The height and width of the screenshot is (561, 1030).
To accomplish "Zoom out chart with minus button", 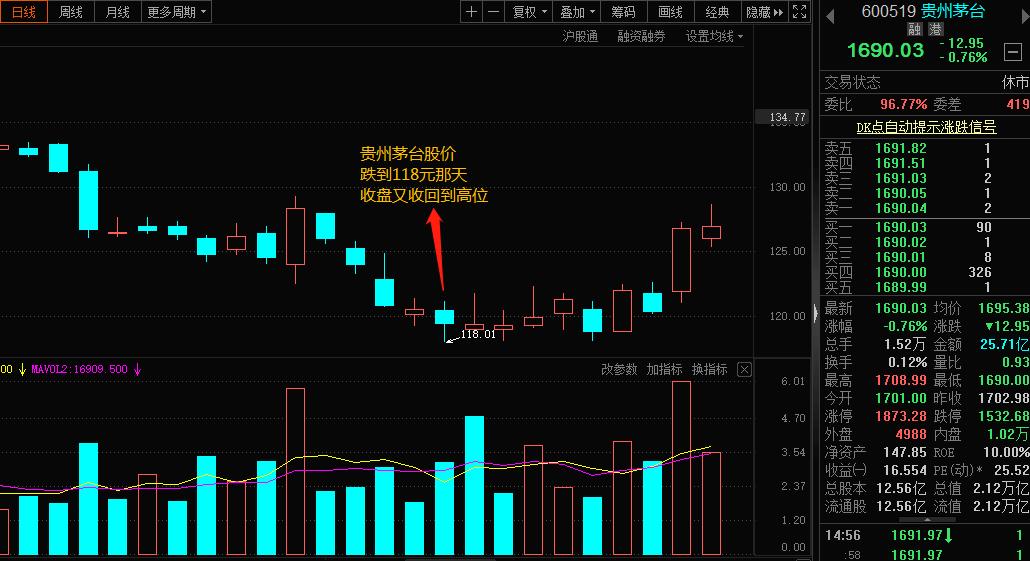I will pyautogui.click(x=493, y=12).
